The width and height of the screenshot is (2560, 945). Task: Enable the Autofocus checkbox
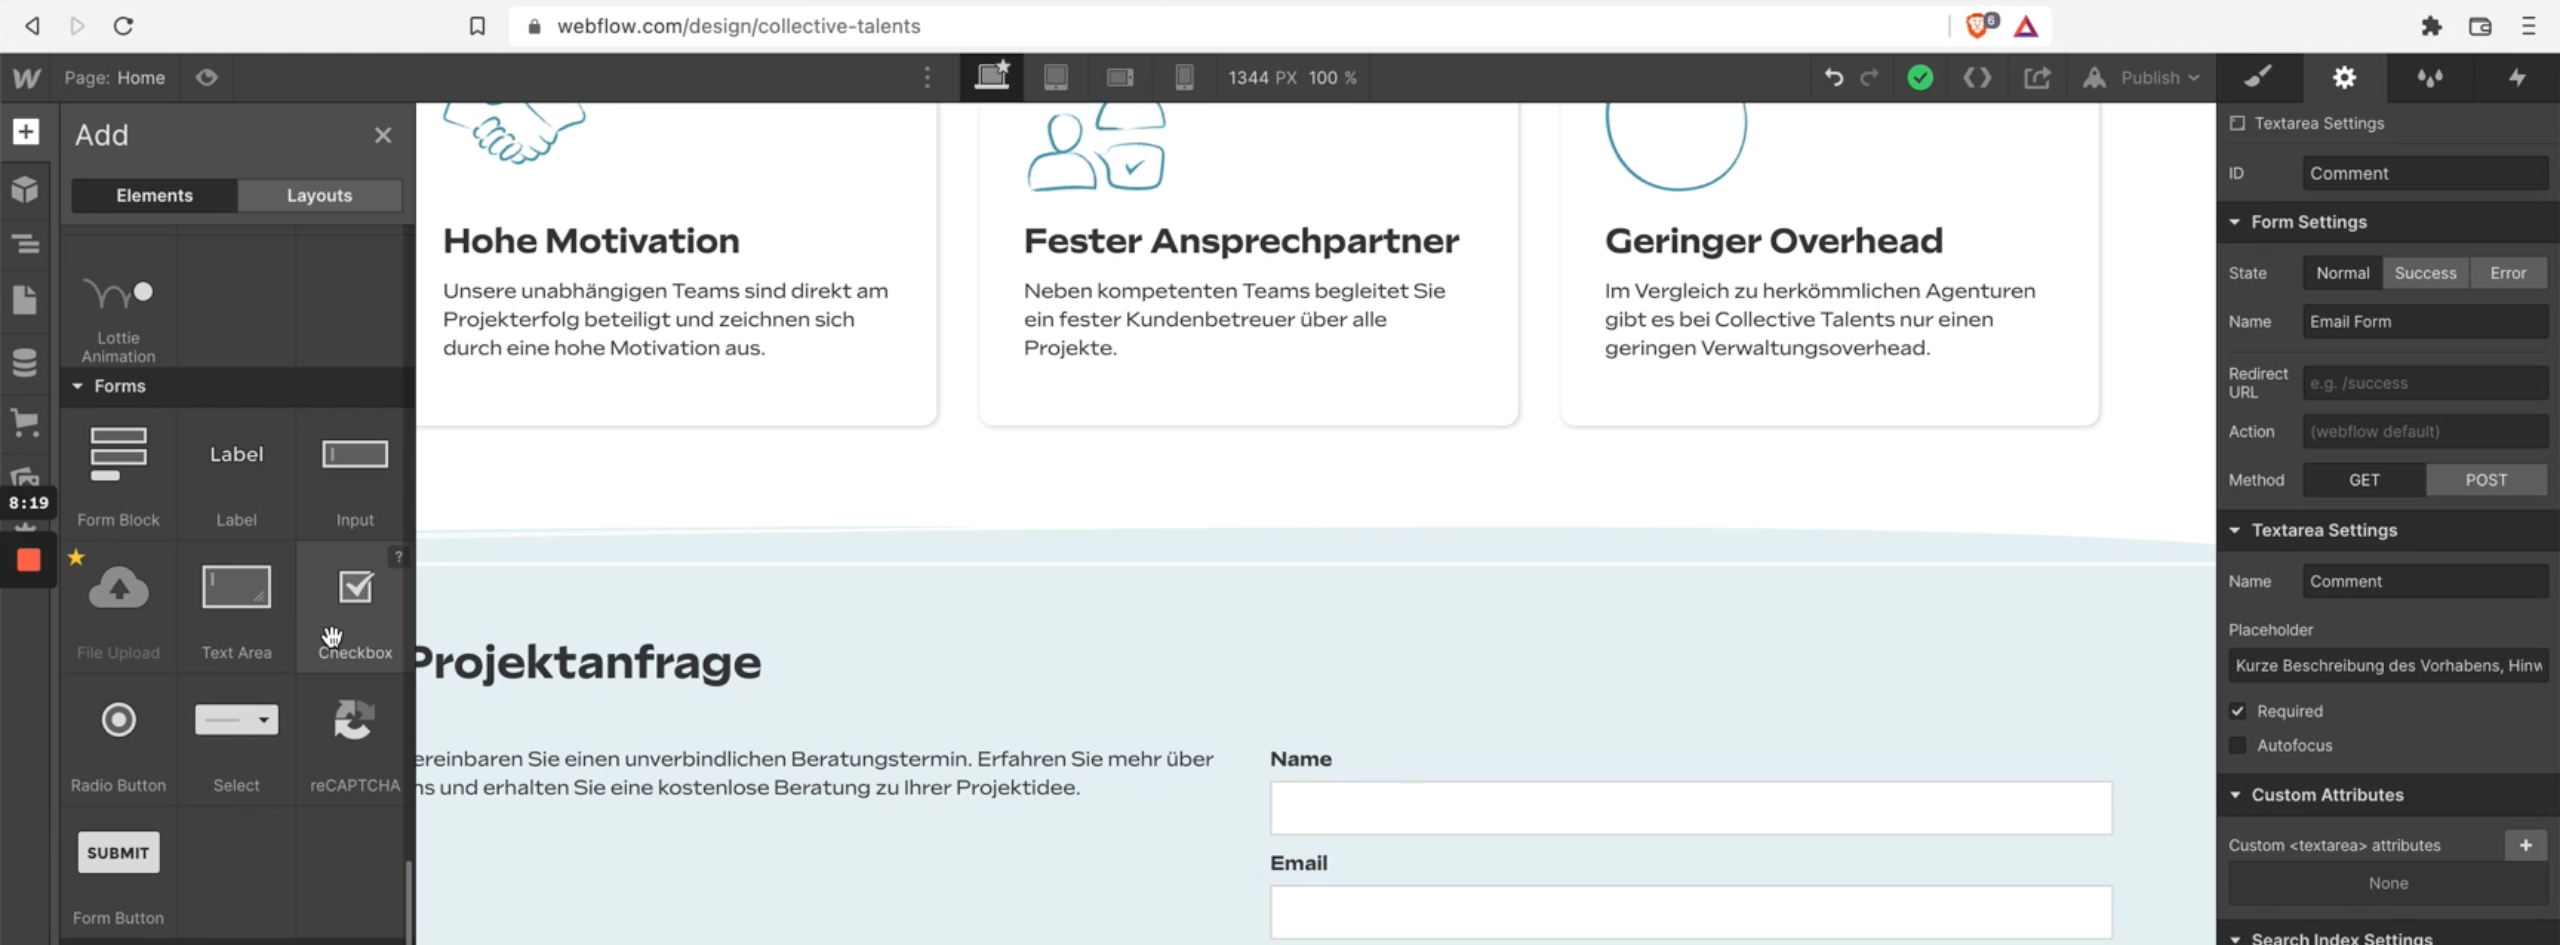(x=2238, y=745)
